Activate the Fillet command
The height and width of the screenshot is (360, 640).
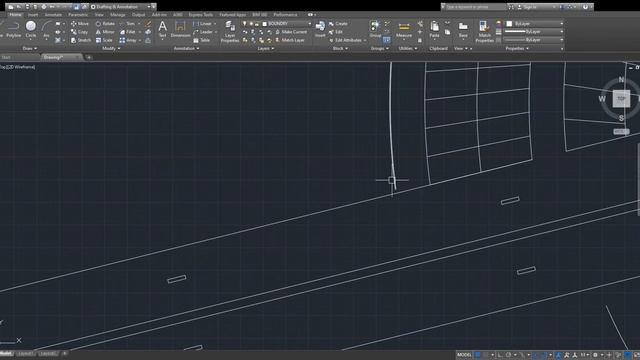pyautogui.click(x=127, y=32)
